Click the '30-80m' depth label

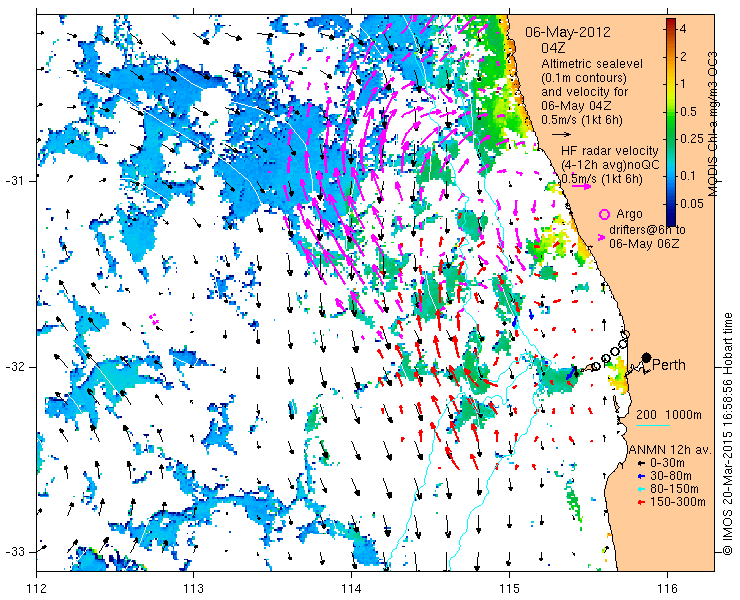pos(671,476)
